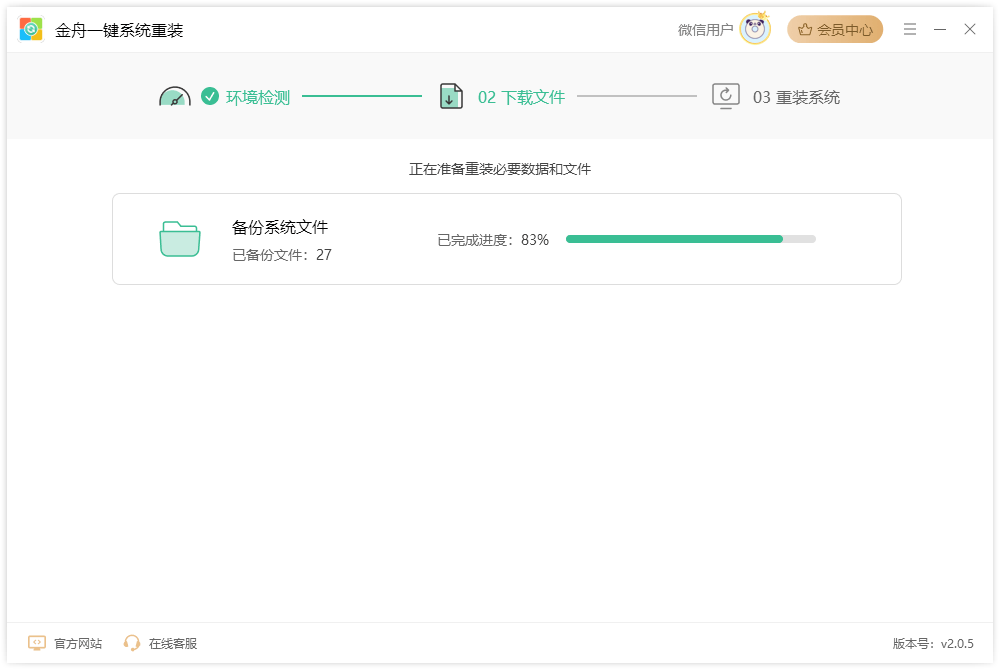The image size is (1000, 670).
Task: Click the dashboard gauge icon for 环境检测
Action: 175,97
